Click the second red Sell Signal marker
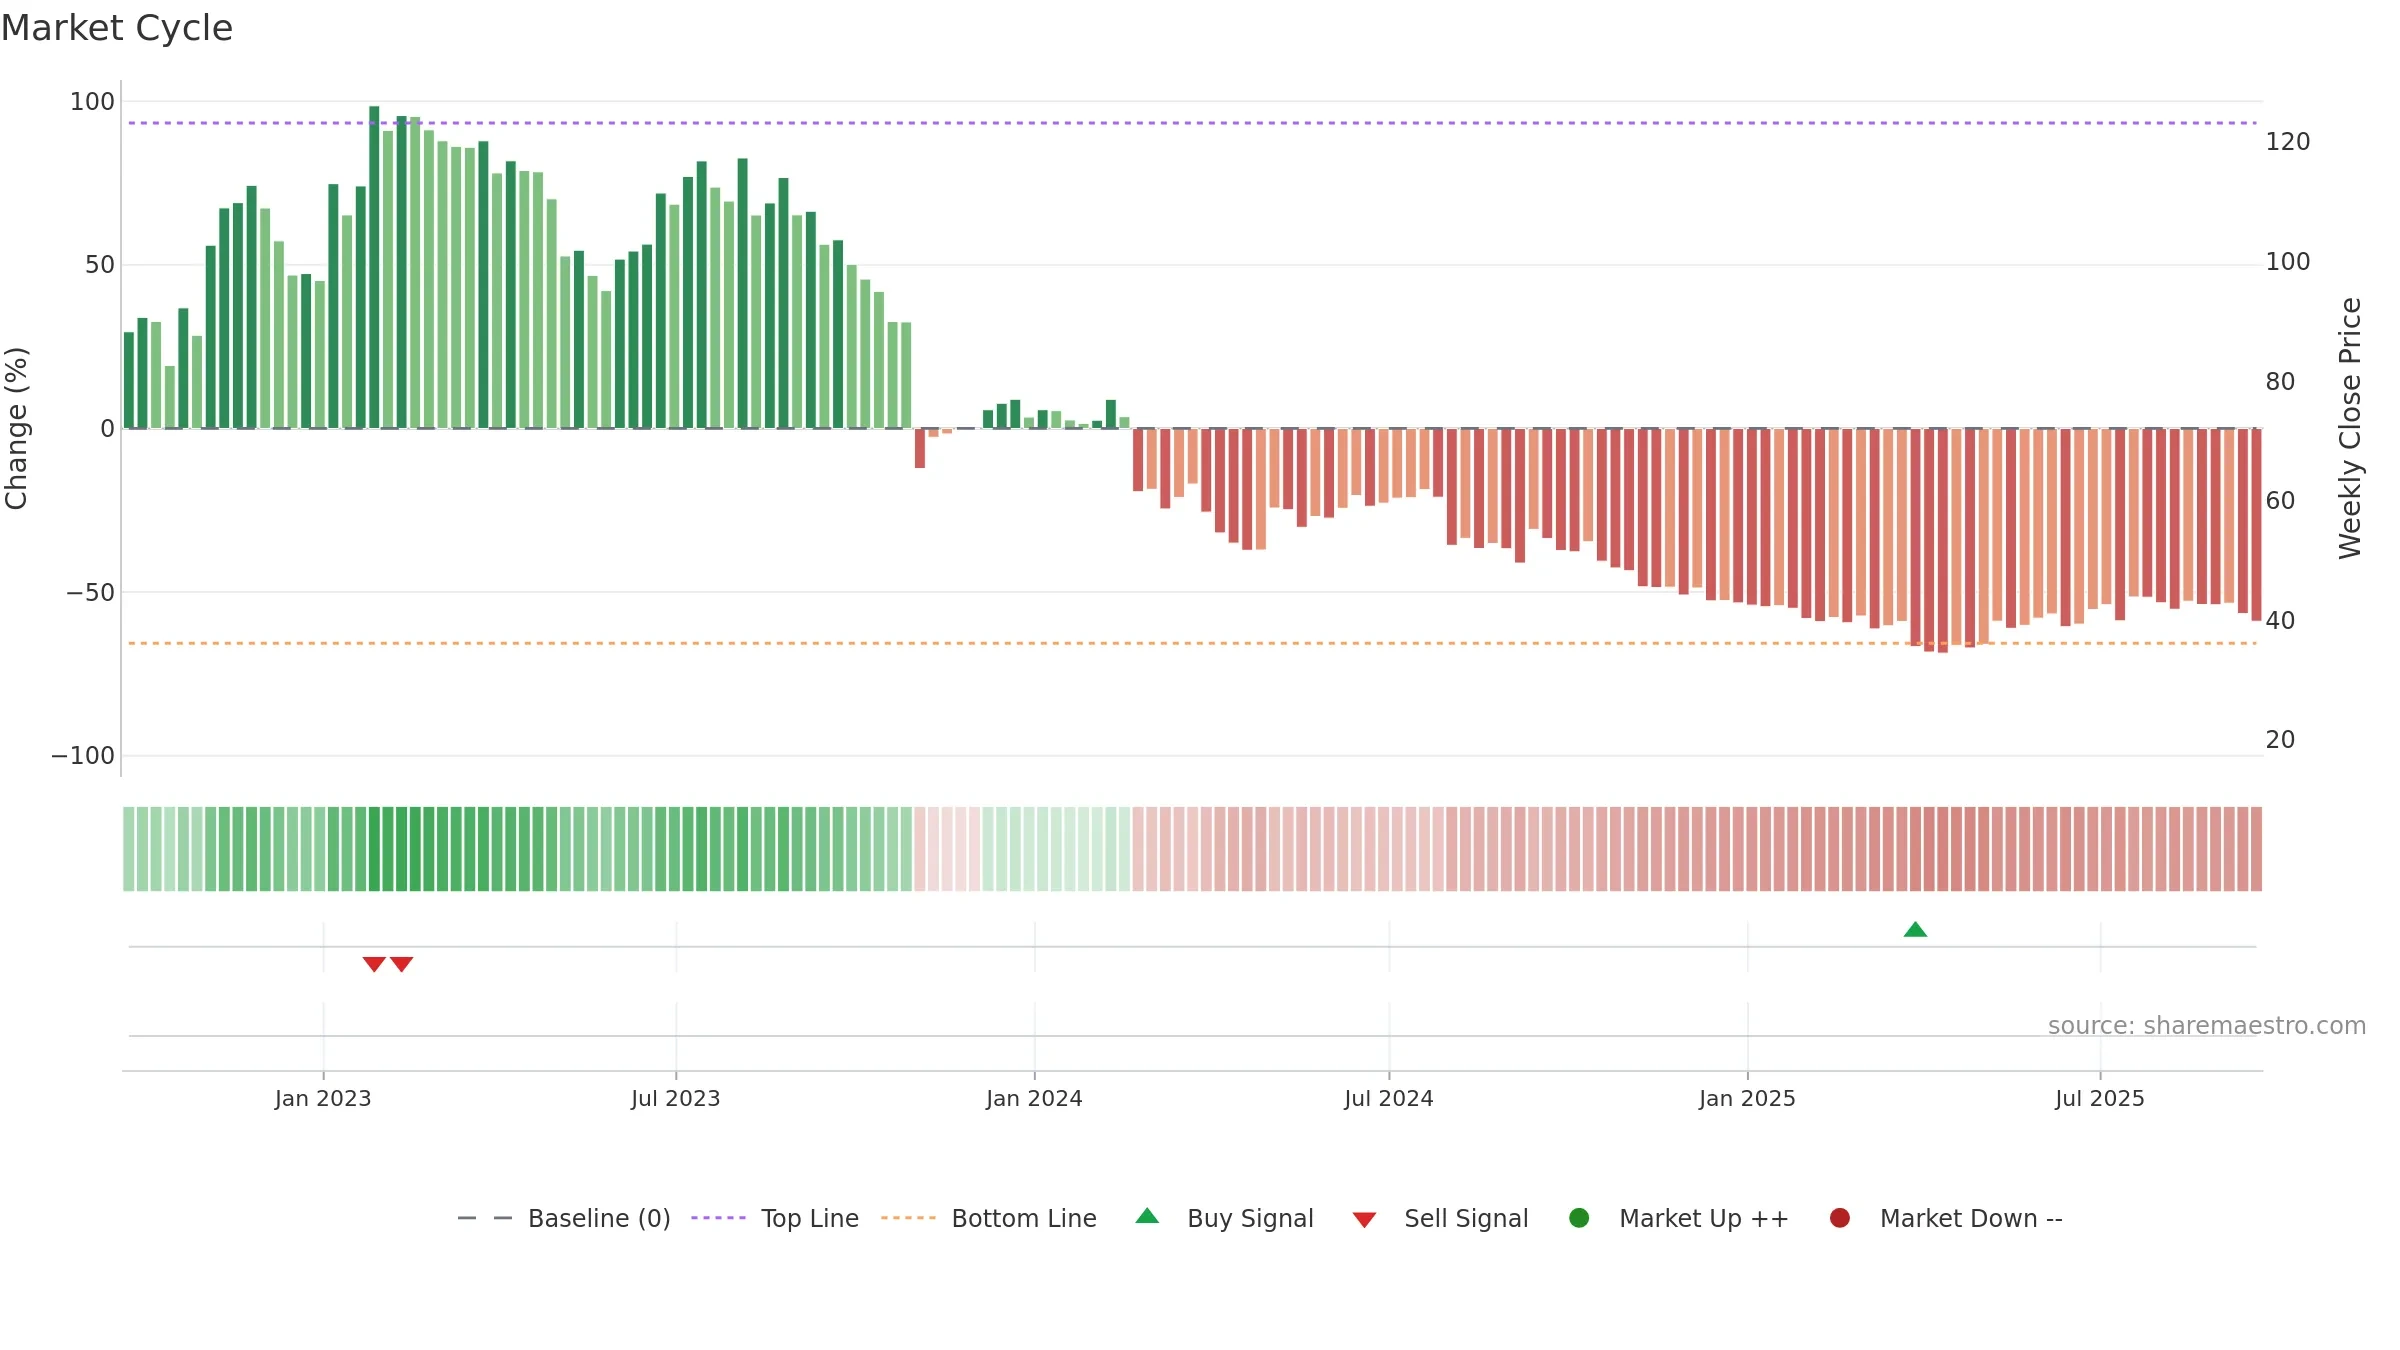Image resolution: width=2400 pixels, height=1350 pixels. 401,964
